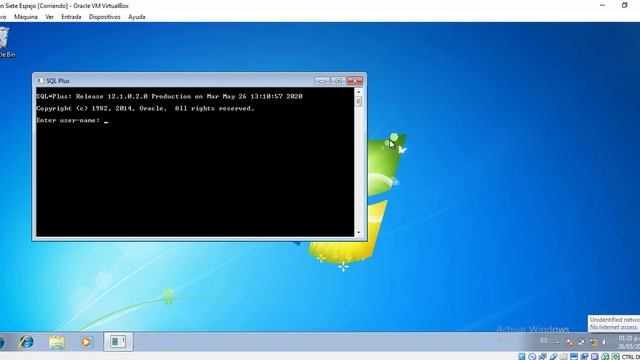Show hidden tray icons arrow

[x=557, y=342]
